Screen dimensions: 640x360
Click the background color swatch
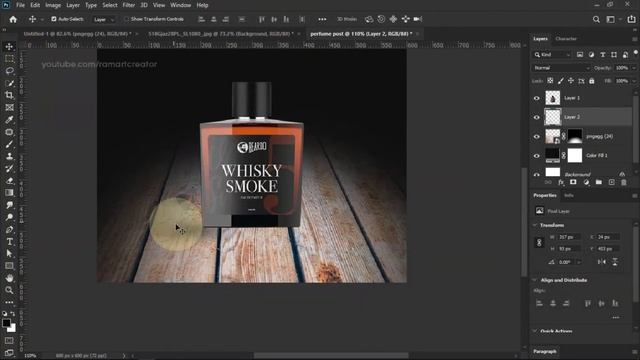coord(13,328)
